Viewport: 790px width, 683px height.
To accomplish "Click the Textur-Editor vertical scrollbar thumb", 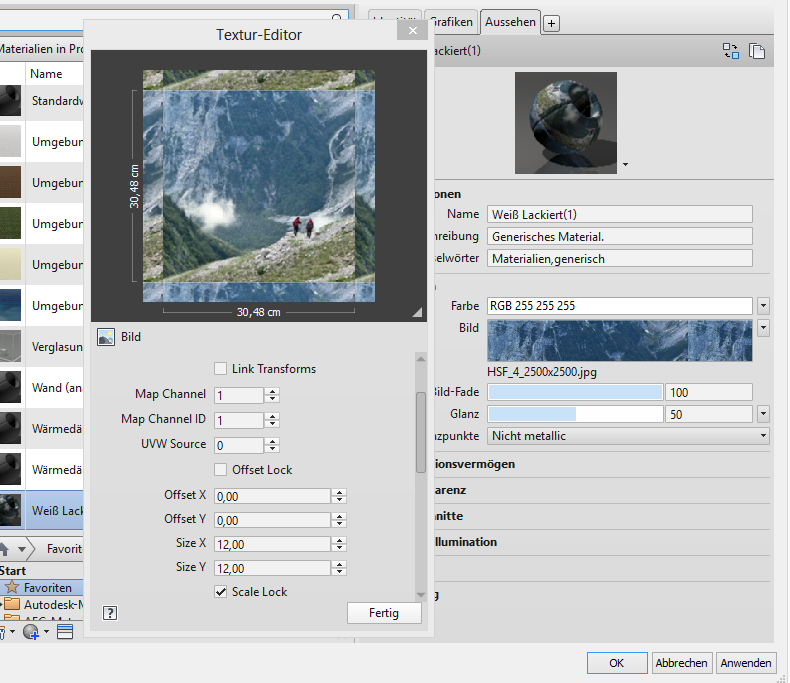I will coord(421,432).
